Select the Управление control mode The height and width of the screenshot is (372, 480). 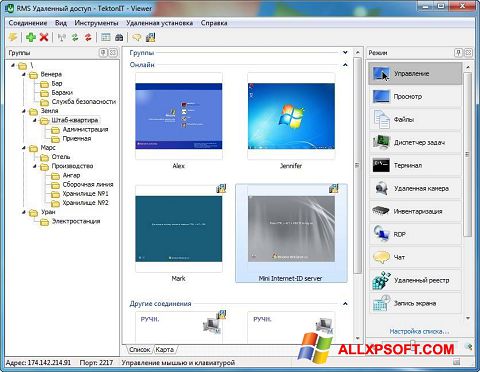[415, 74]
